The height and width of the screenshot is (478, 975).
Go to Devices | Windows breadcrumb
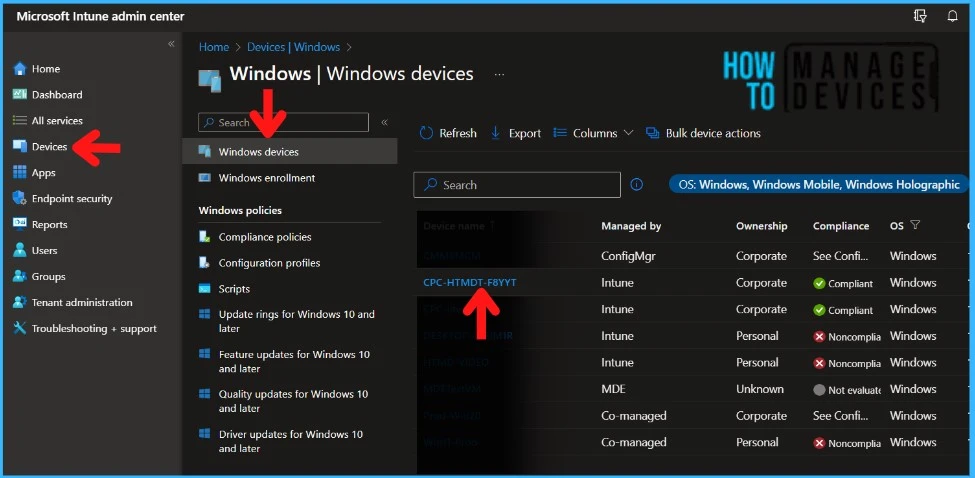coord(293,47)
